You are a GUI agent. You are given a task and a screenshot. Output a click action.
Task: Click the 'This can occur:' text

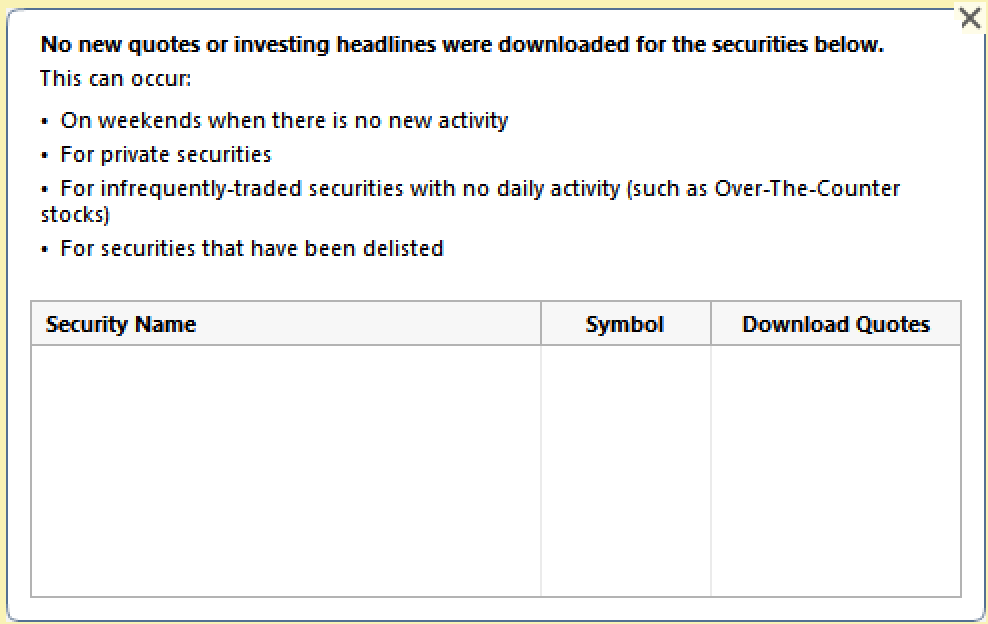115,79
